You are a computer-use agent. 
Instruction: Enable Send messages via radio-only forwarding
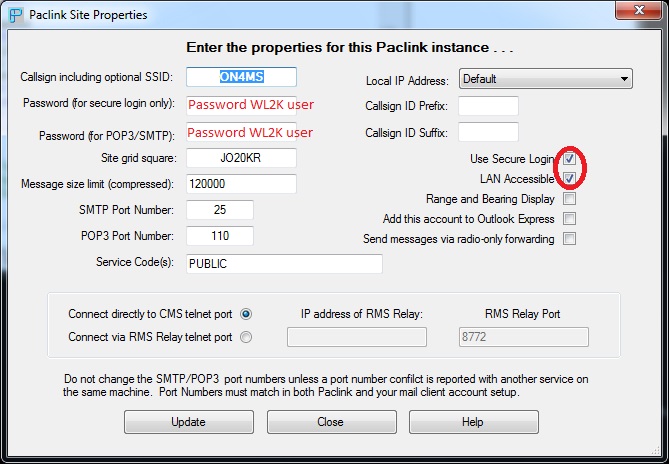(x=569, y=239)
